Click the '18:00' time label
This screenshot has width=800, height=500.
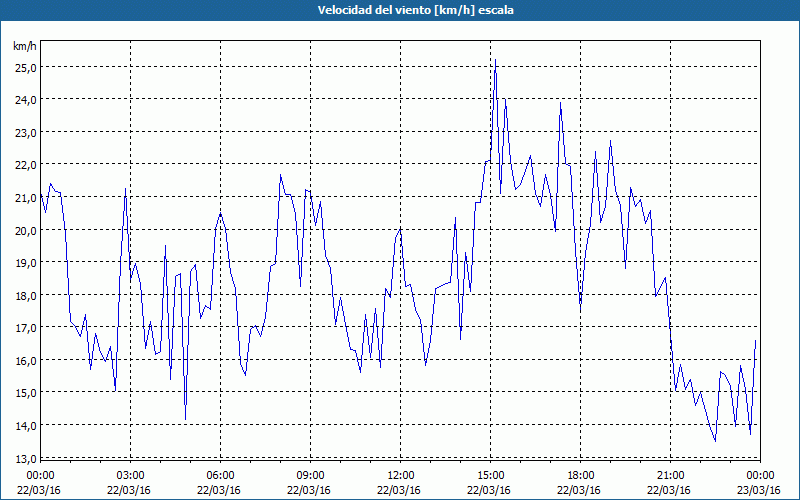click(x=580, y=476)
